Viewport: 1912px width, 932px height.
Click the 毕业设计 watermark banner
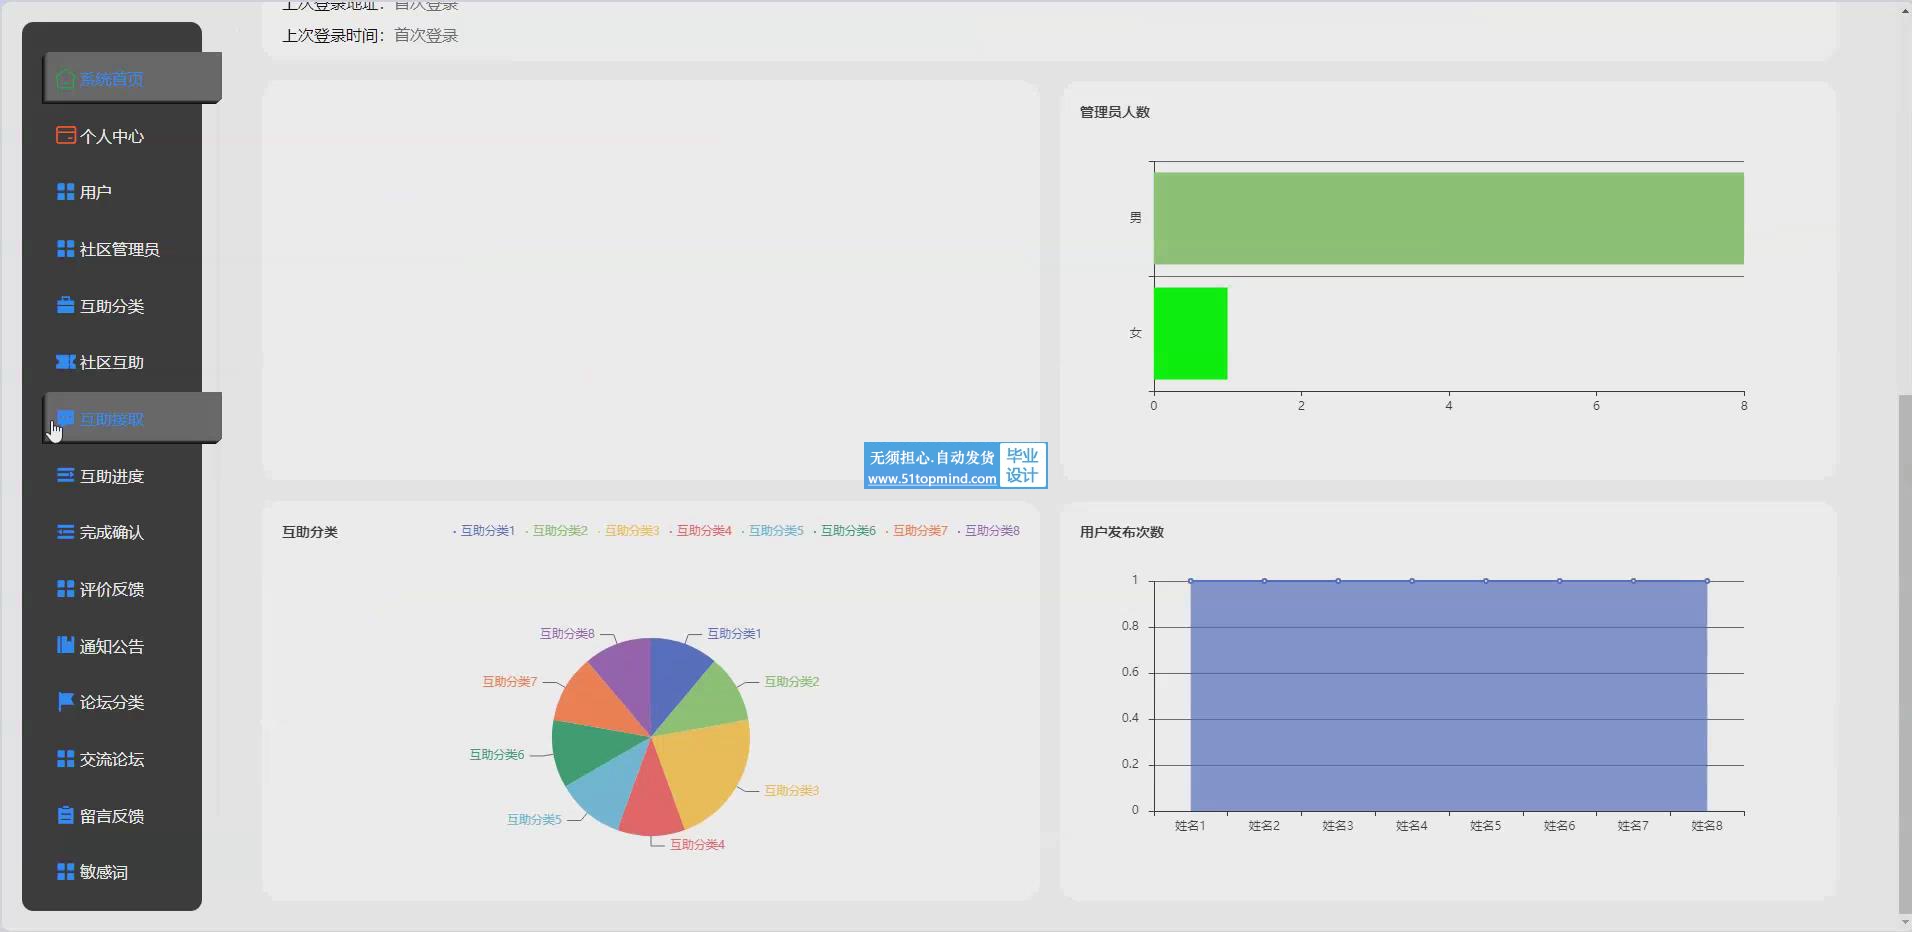[955, 466]
